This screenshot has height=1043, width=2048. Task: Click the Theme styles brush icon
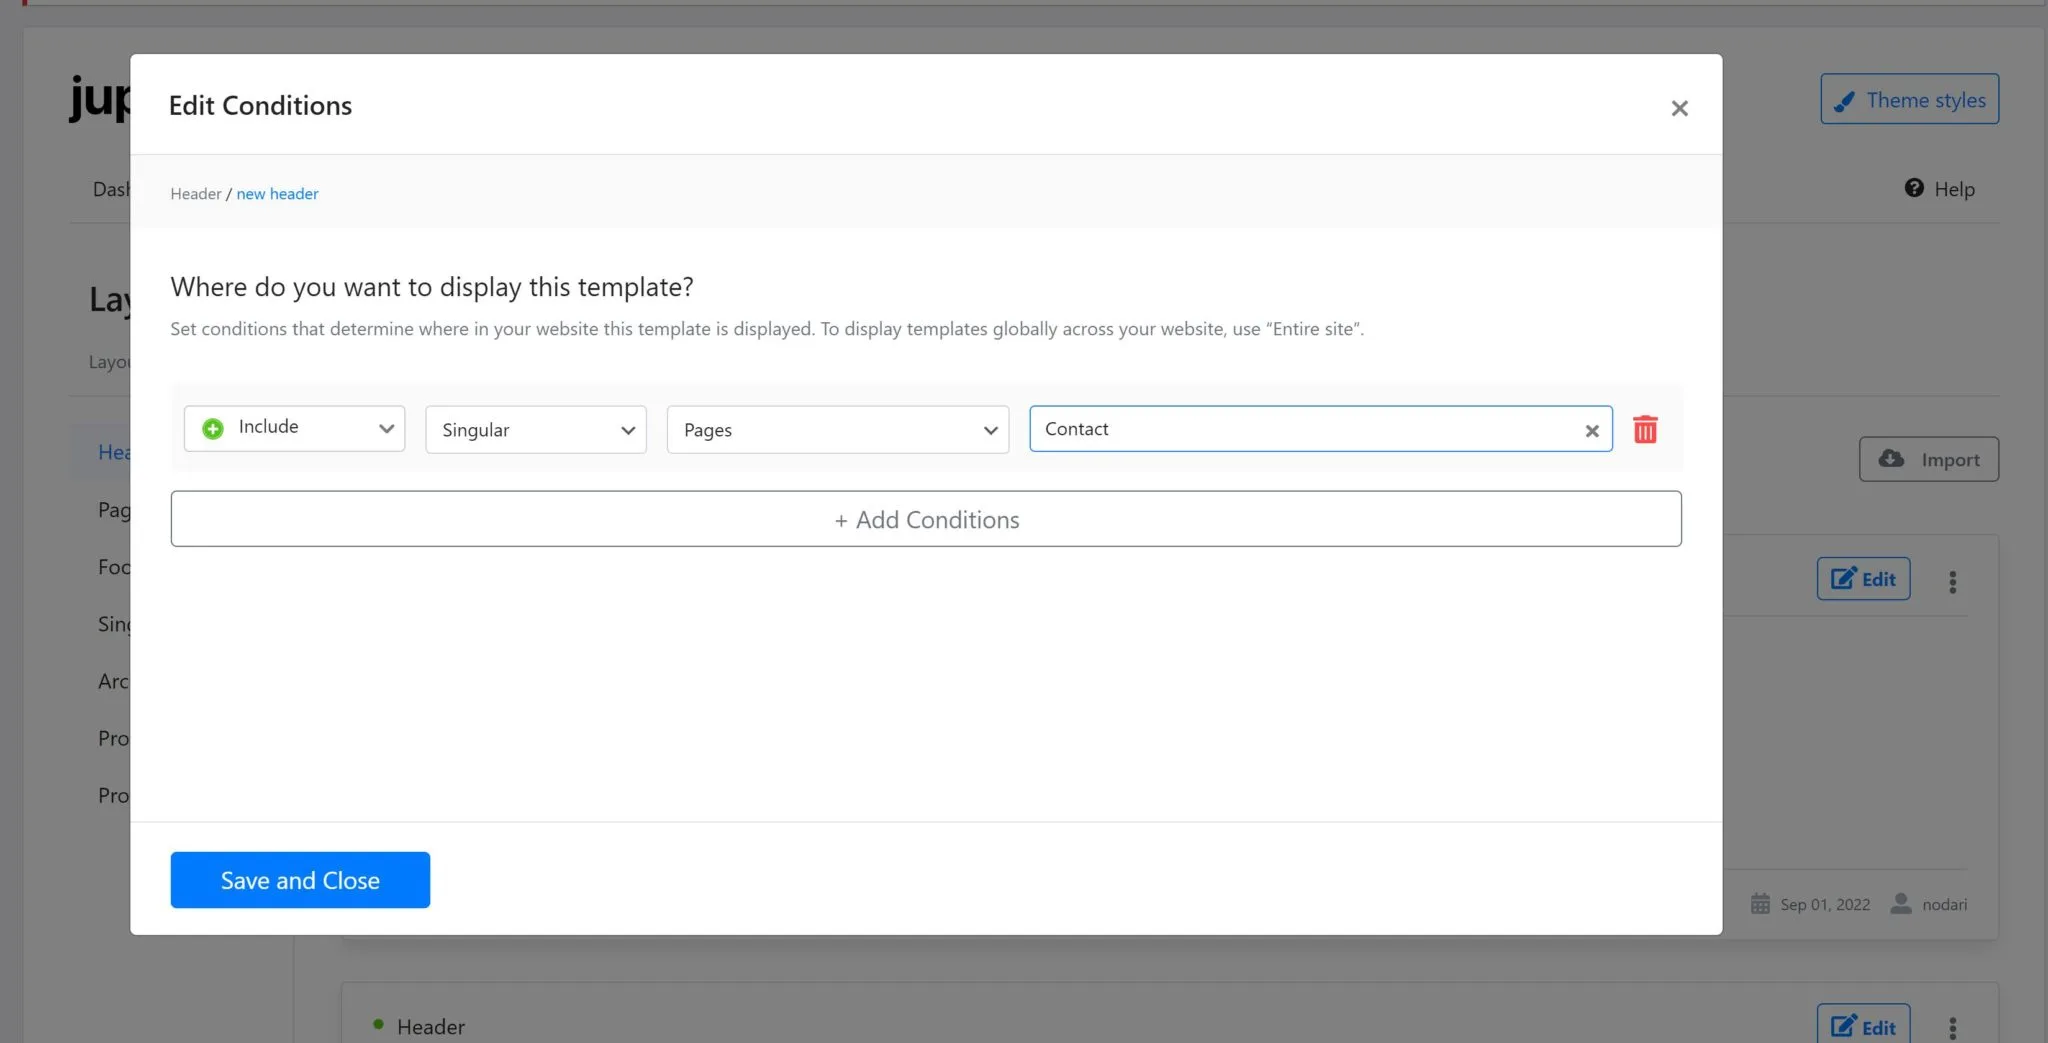tap(1845, 100)
